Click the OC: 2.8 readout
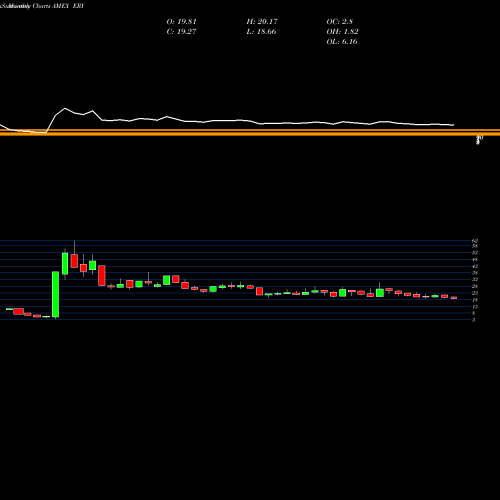Image resolution: width=500 pixels, height=500 pixels. click(x=339, y=22)
